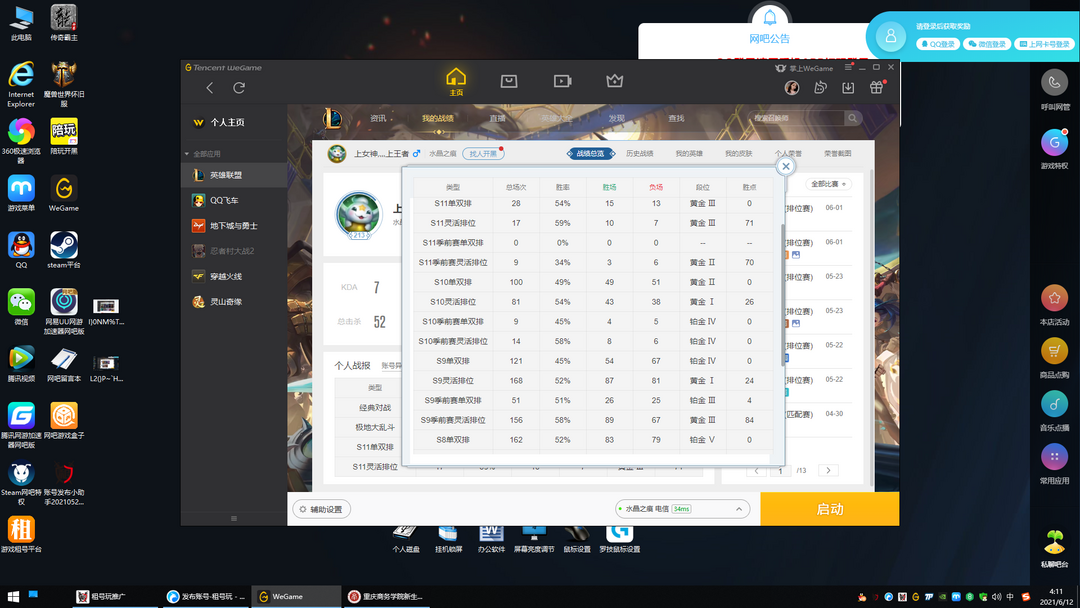
Task: Click the 找人开黑 button
Action: (483, 154)
